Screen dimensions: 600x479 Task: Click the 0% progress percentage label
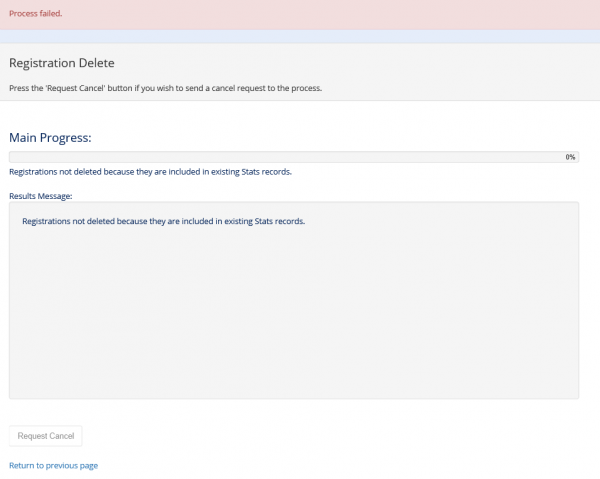(570, 157)
